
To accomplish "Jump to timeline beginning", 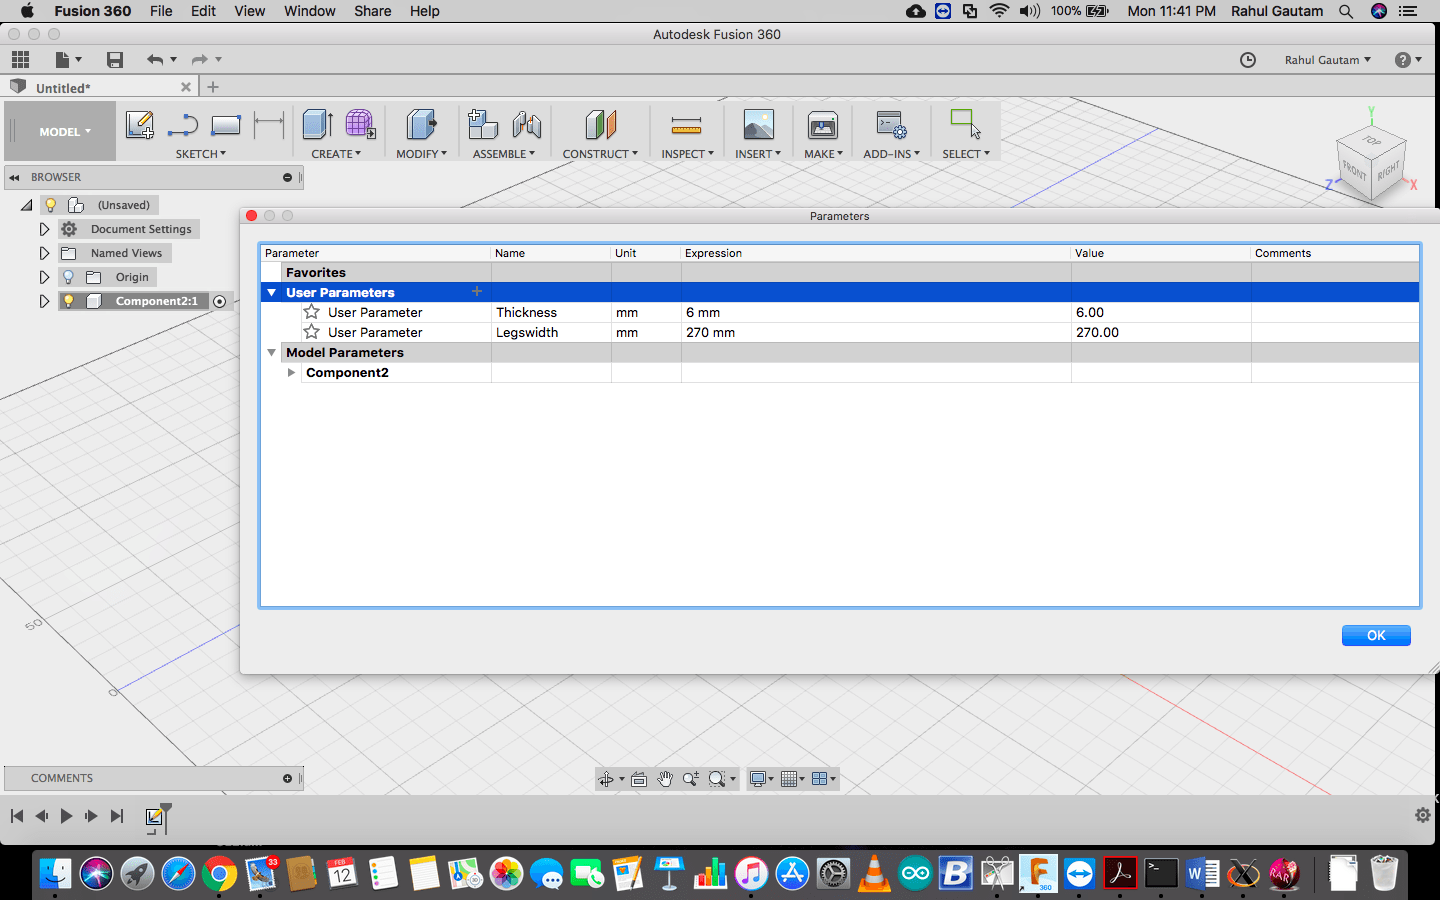I will (17, 816).
